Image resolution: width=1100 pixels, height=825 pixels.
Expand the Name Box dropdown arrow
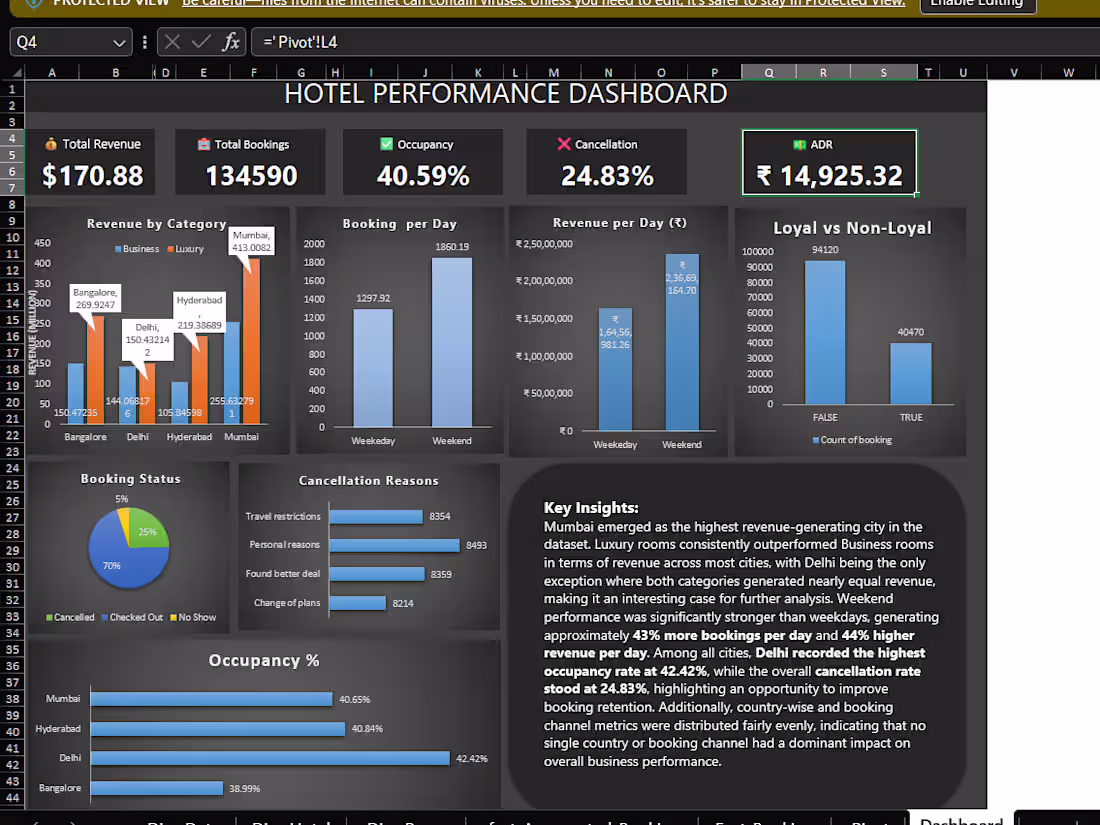(x=119, y=43)
